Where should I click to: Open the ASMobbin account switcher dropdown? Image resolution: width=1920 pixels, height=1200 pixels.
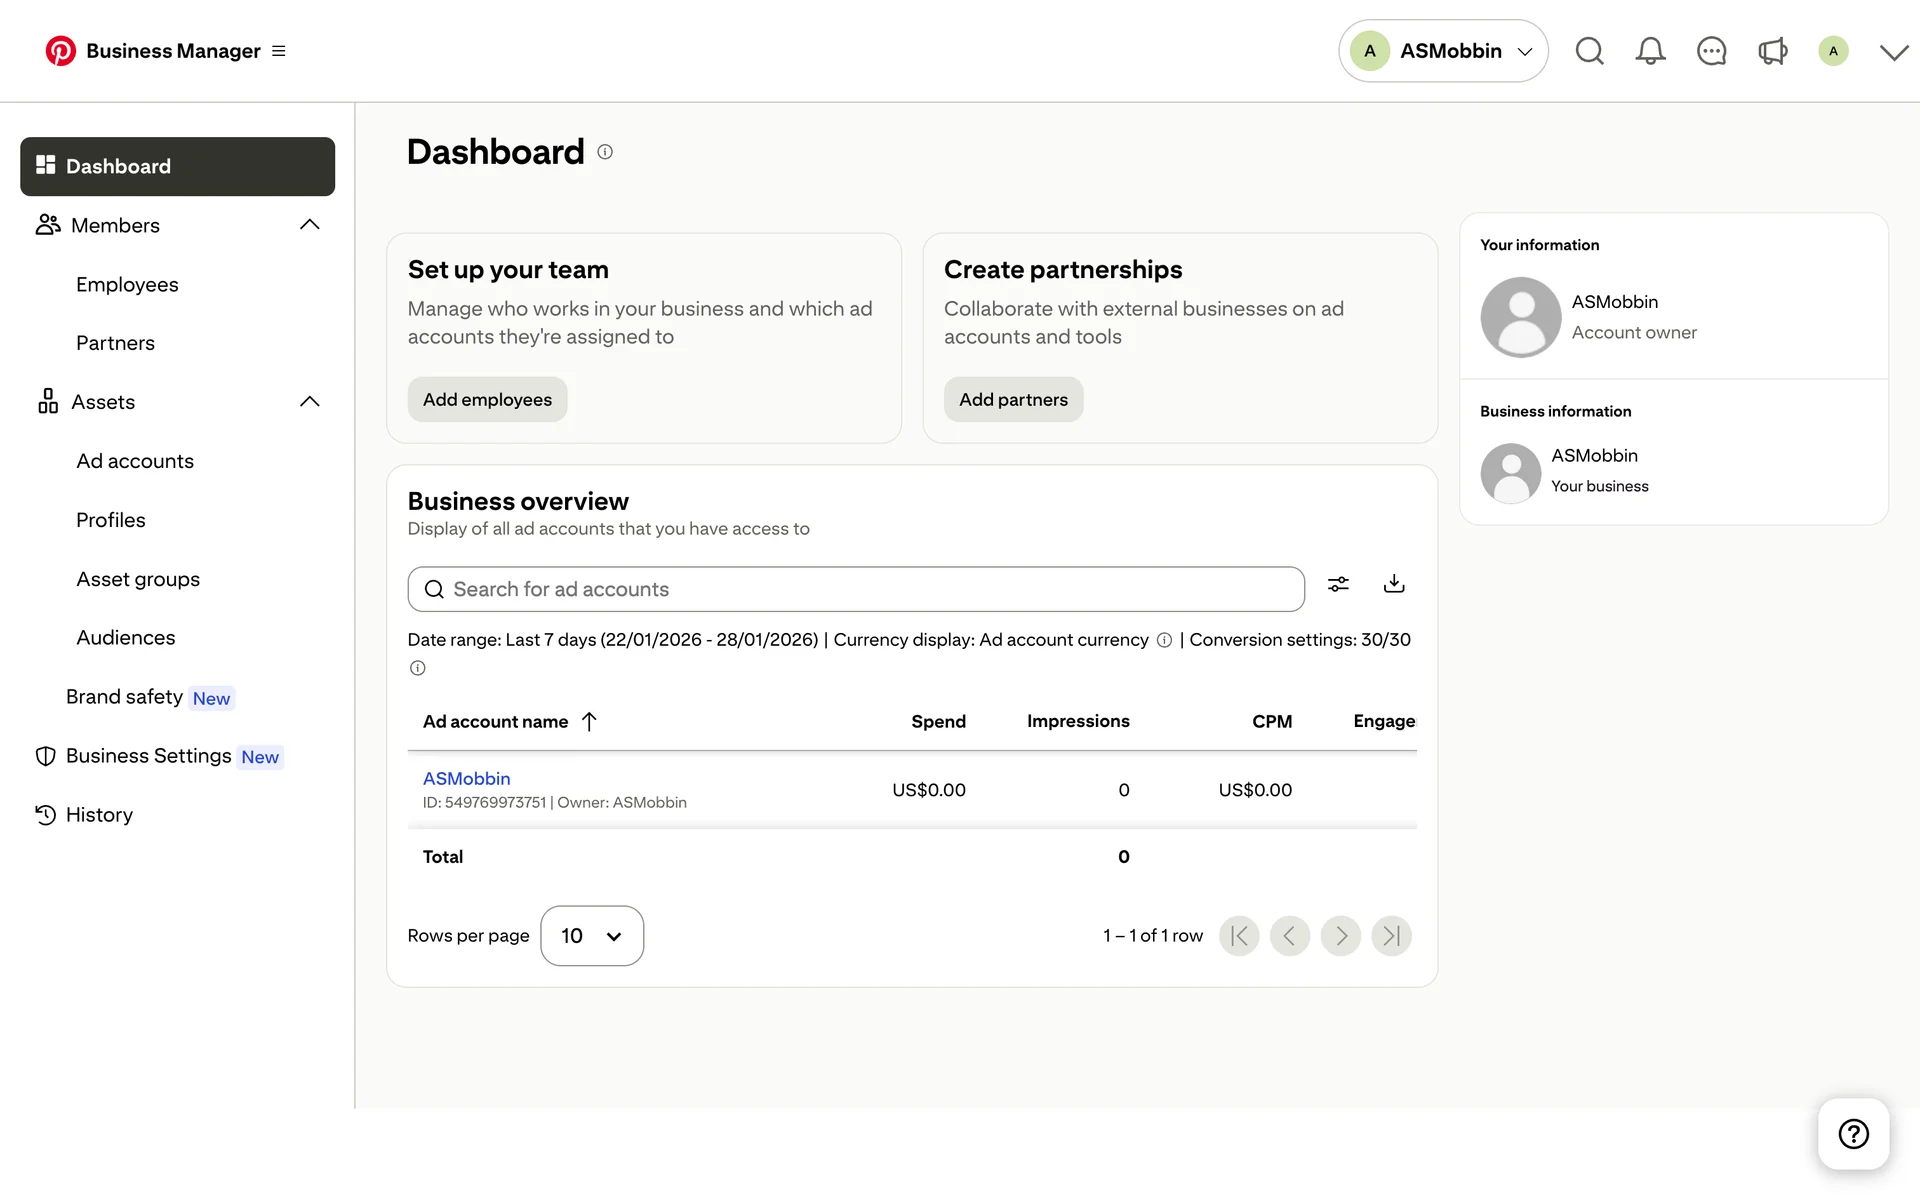tap(1443, 51)
